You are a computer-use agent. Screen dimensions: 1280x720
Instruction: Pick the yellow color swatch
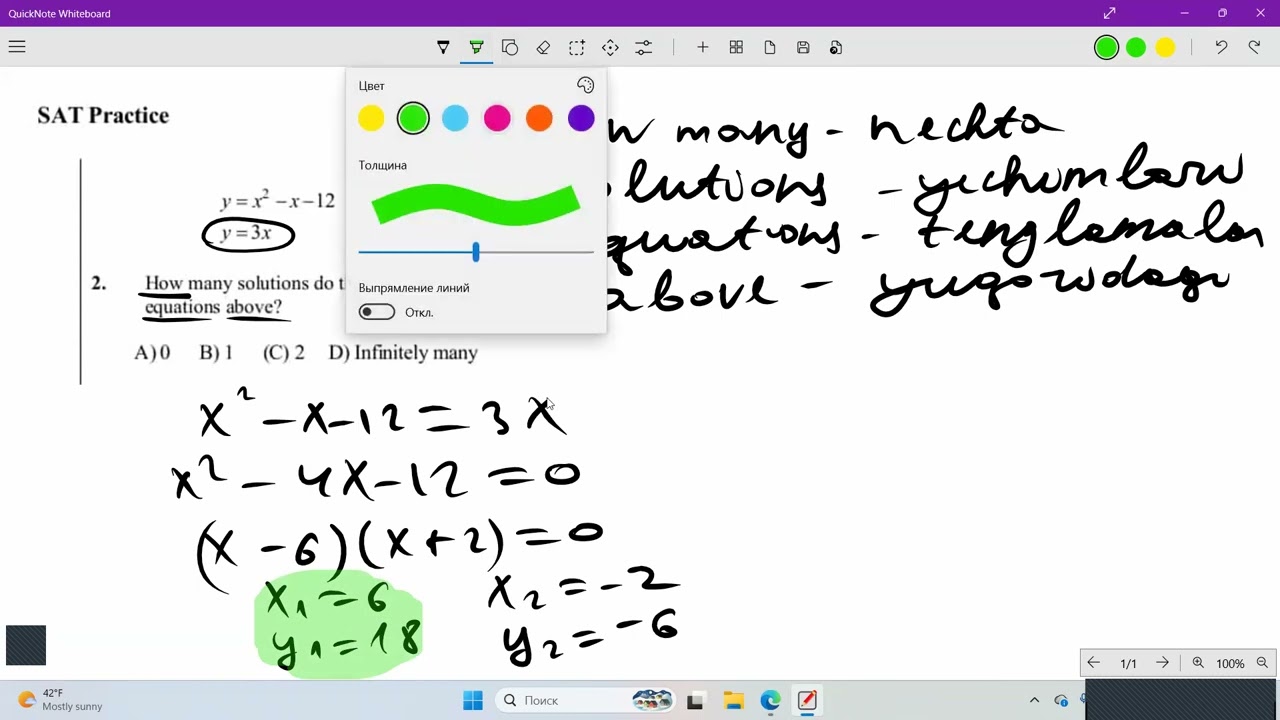[371, 118]
